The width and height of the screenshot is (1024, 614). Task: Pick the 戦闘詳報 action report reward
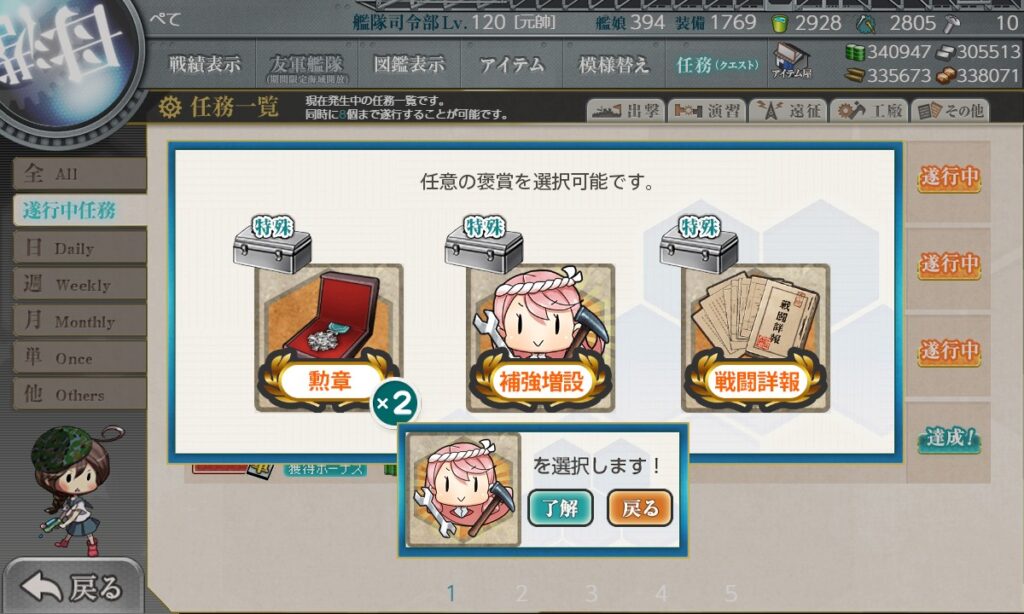756,337
